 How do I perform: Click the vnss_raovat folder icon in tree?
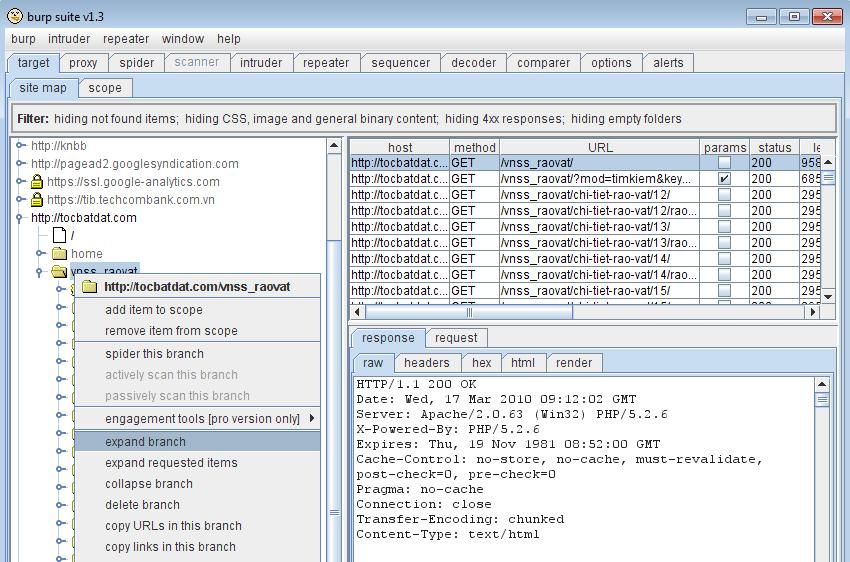59,272
